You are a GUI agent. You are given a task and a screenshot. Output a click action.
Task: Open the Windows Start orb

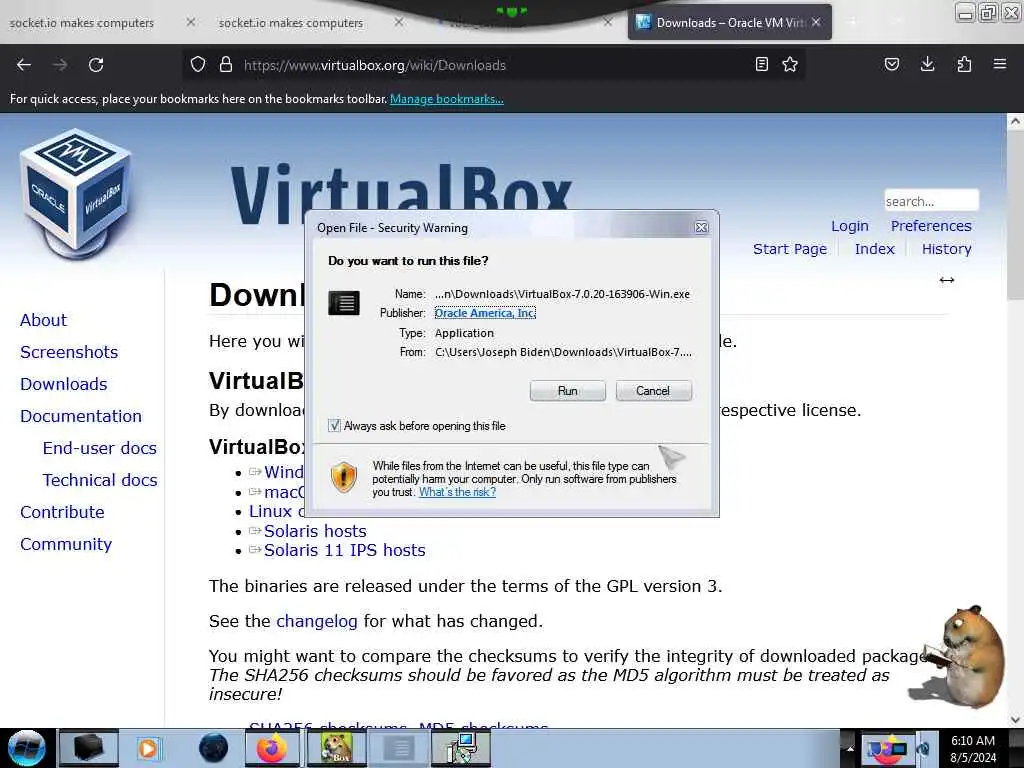click(26, 748)
